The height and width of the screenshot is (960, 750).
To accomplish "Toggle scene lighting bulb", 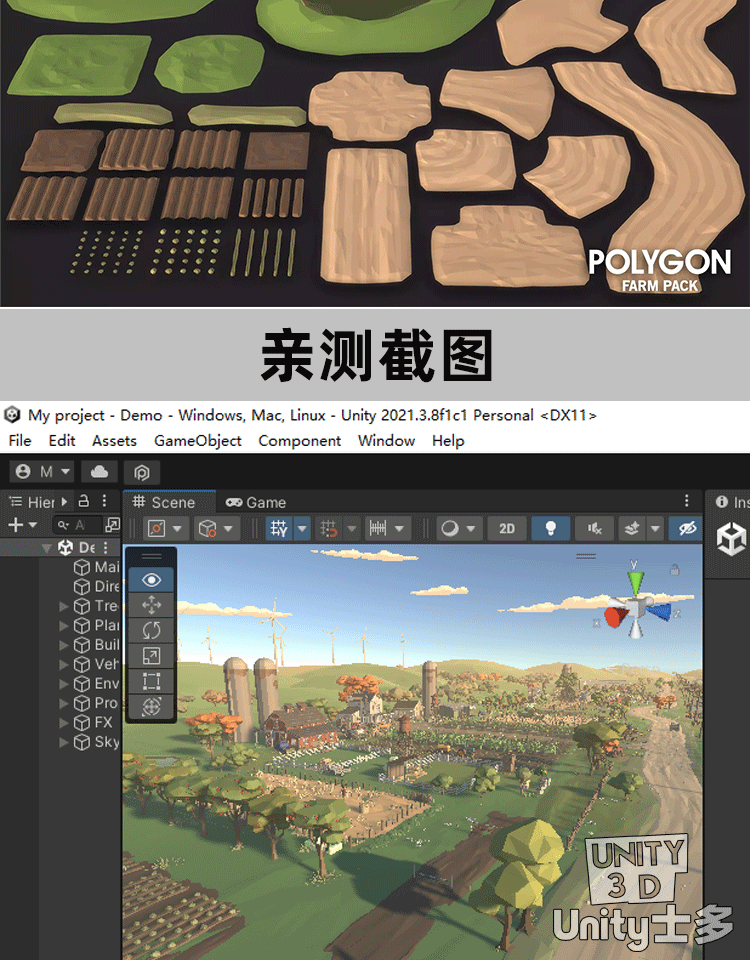I will click(550, 528).
